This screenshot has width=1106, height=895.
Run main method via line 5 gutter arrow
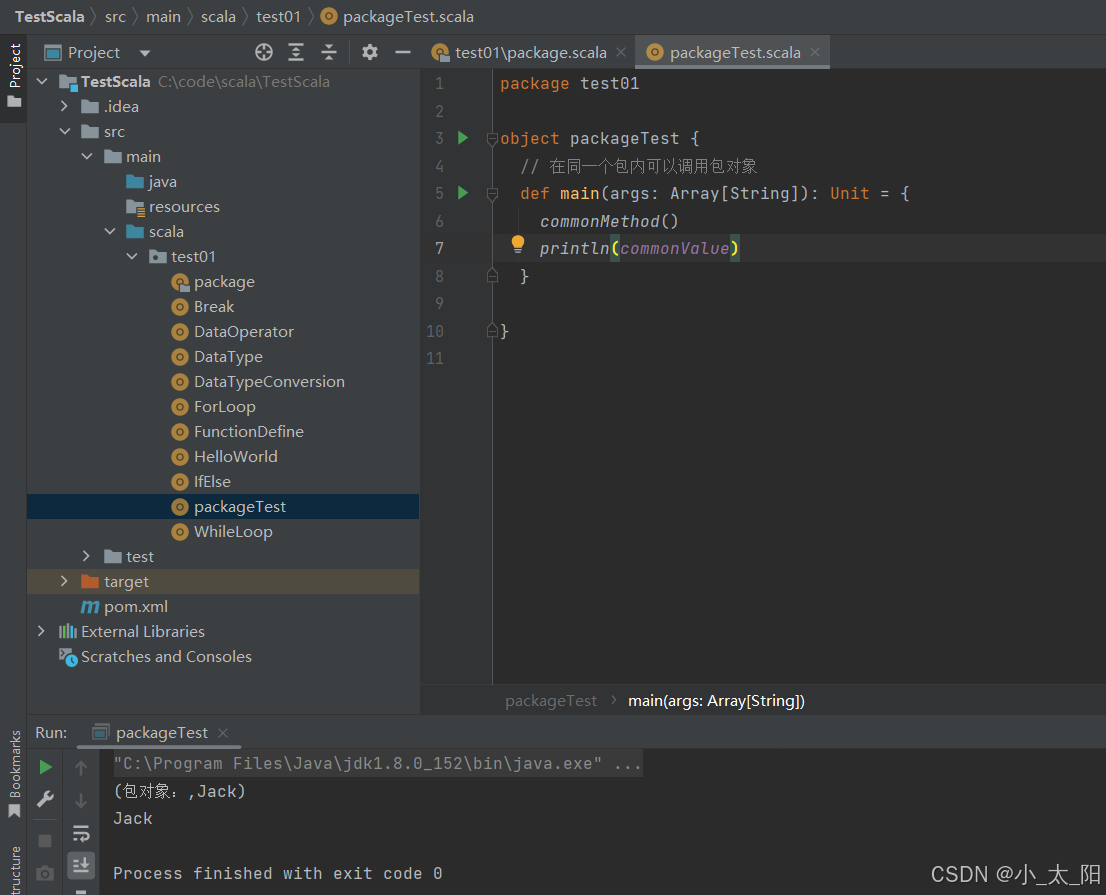coord(463,193)
